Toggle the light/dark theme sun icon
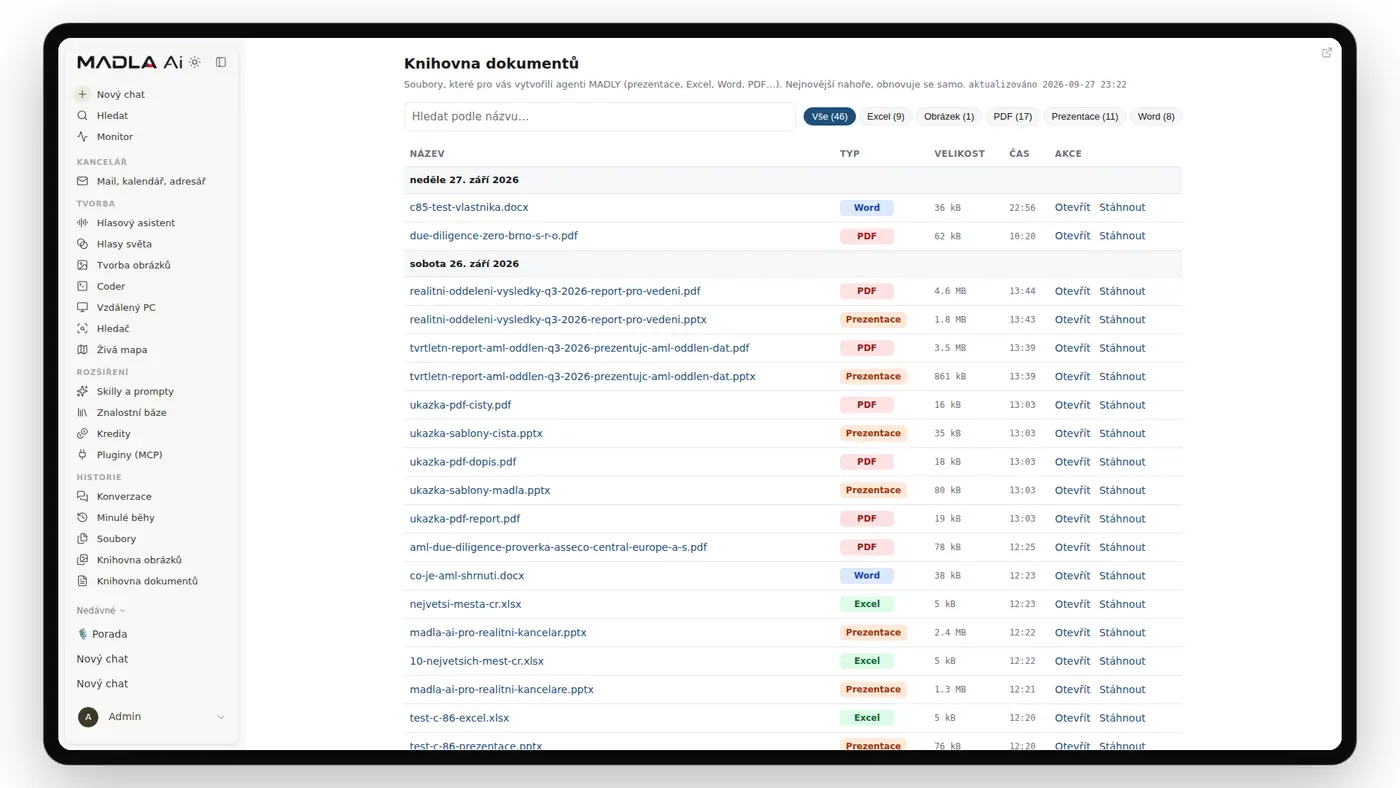This screenshot has height=788, width=1400. (195, 62)
